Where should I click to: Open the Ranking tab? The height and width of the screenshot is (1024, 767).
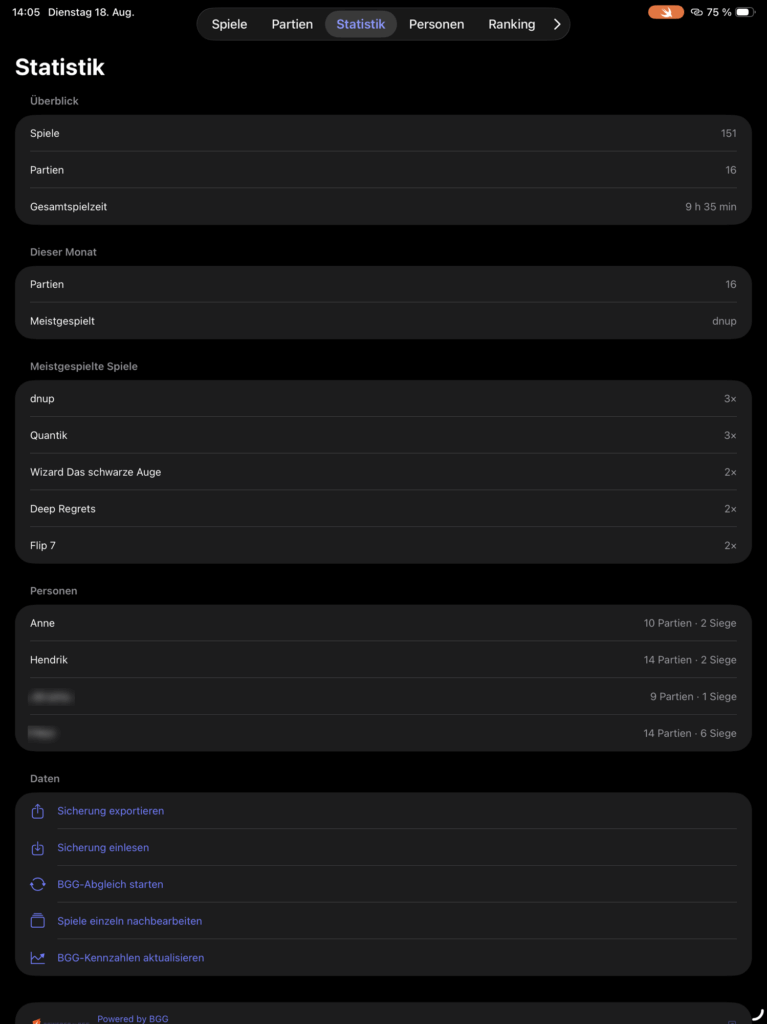pos(512,24)
